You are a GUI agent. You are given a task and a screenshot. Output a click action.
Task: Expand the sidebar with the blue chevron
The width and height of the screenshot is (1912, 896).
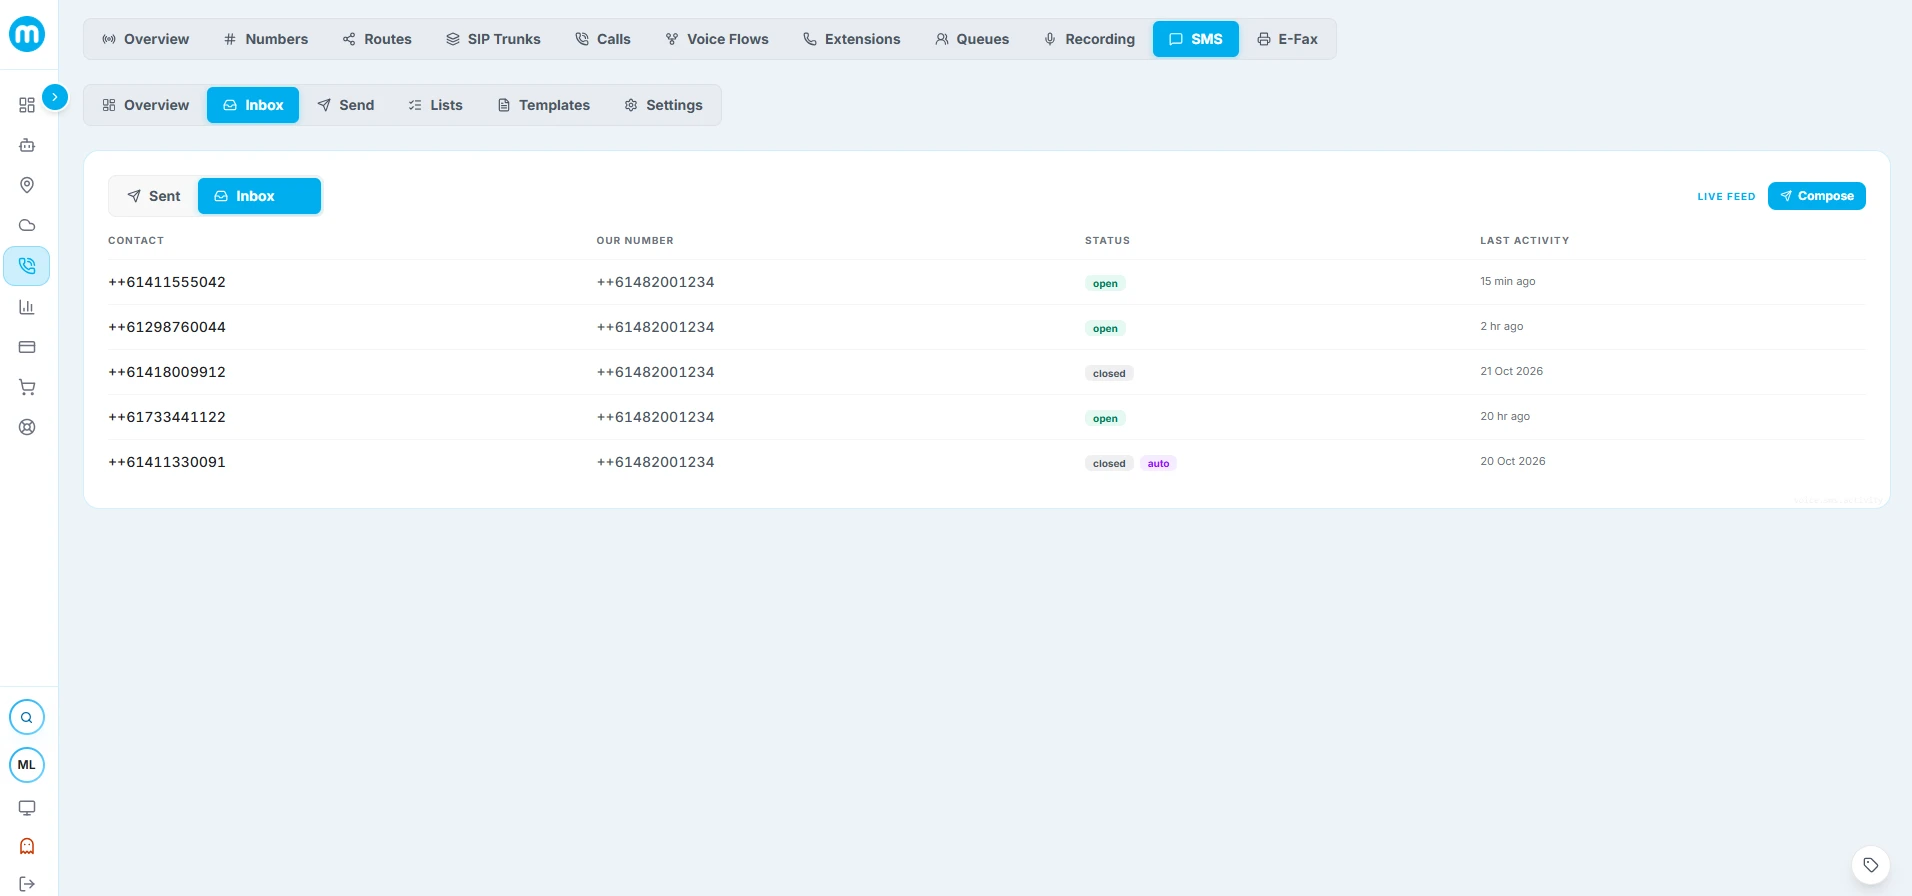coord(55,97)
